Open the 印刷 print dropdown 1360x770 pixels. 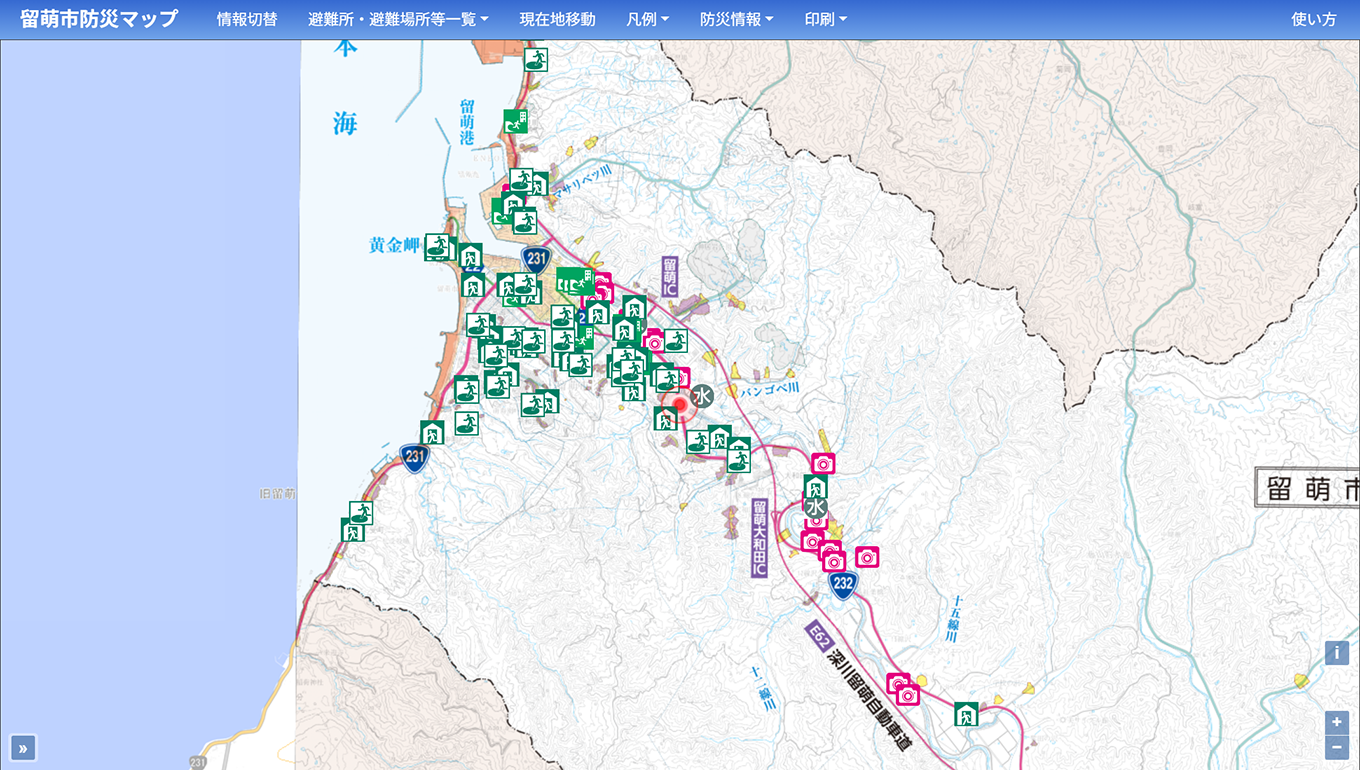pos(825,19)
